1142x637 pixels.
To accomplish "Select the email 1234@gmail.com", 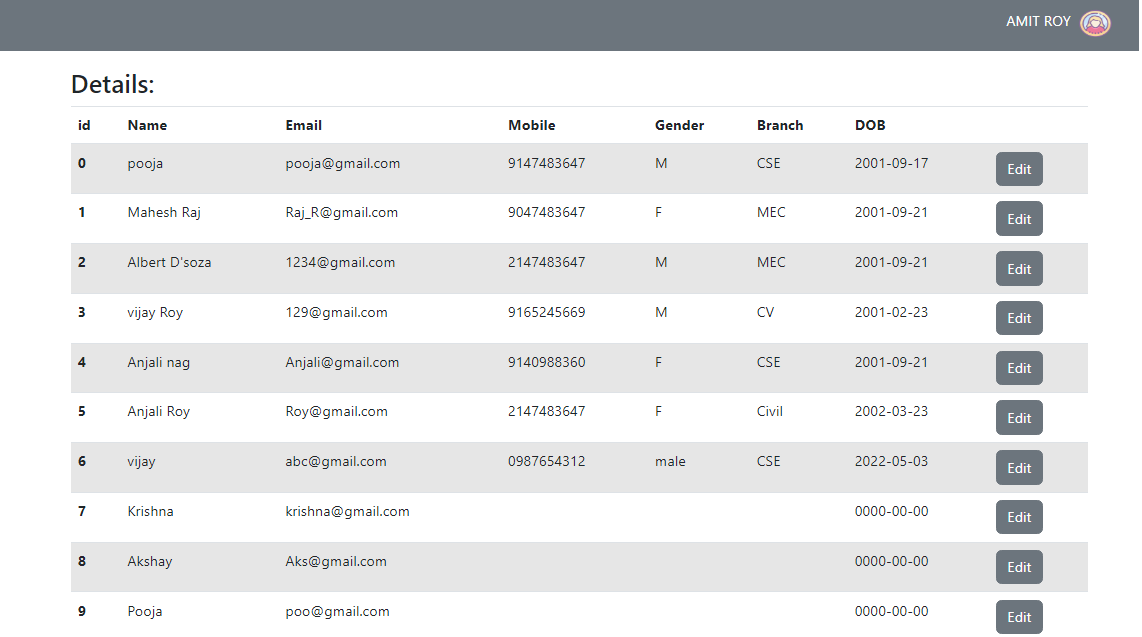I will point(340,262).
